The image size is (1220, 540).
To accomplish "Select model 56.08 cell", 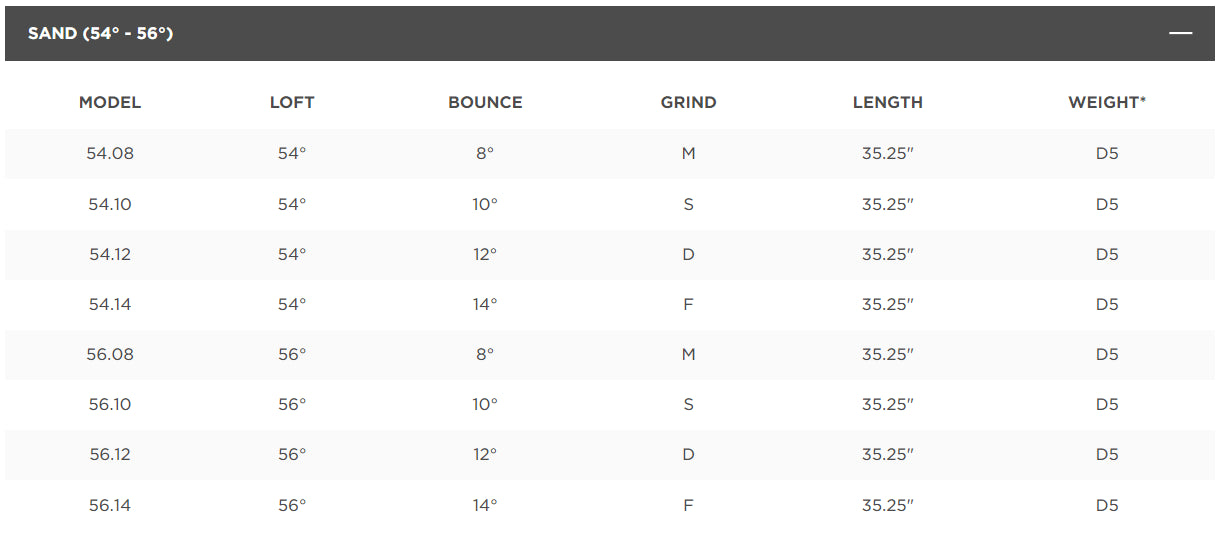I will click(110, 354).
